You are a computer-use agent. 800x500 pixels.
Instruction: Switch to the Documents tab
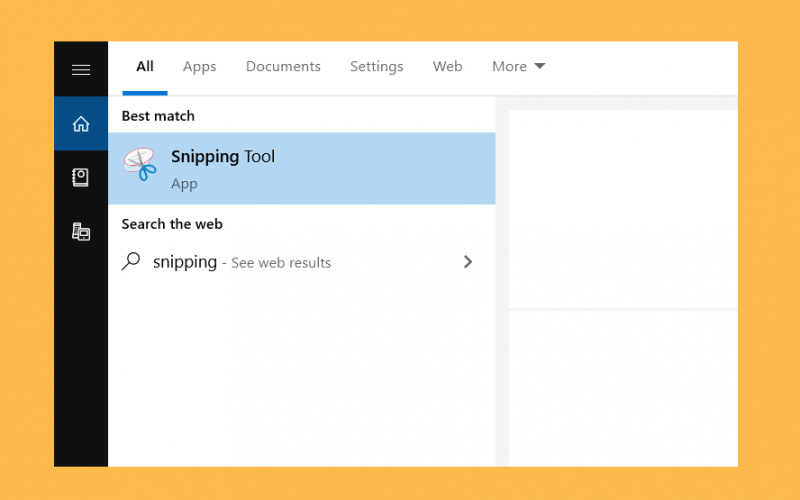point(283,66)
